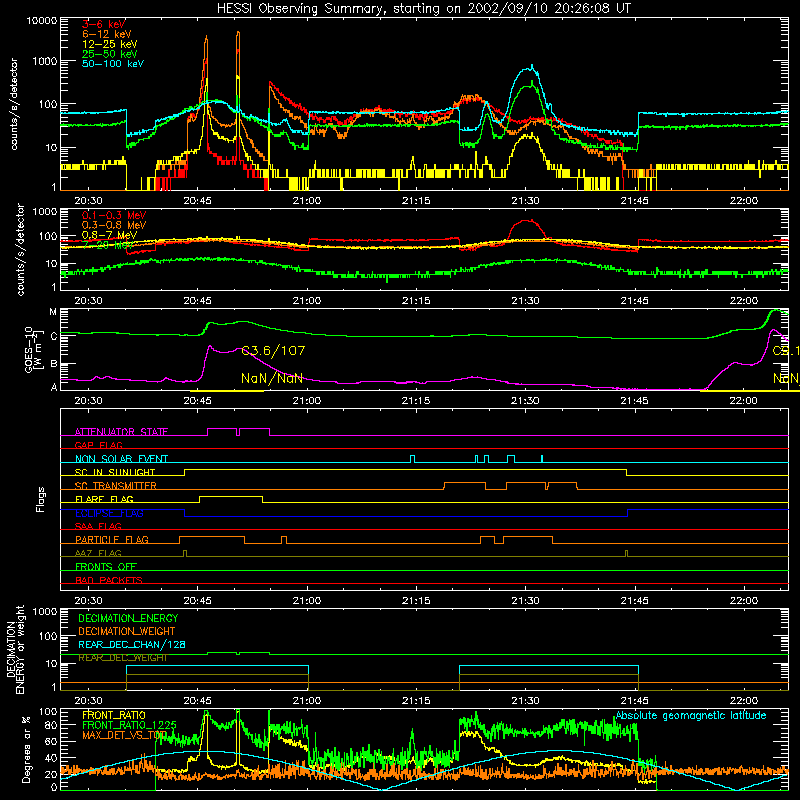Click the DECIMATION ENERGY or weight axis title

coord(15,650)
